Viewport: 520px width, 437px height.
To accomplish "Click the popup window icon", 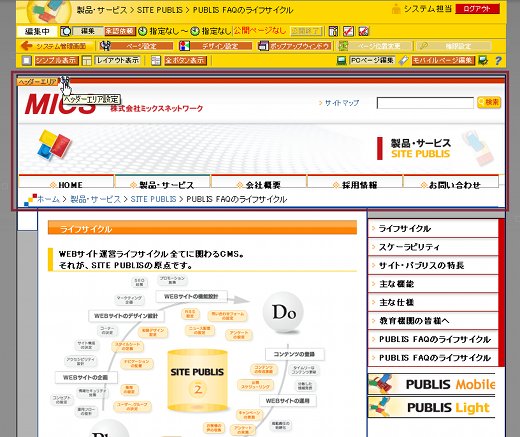I will pyautogui.click(x=263, y=46).
